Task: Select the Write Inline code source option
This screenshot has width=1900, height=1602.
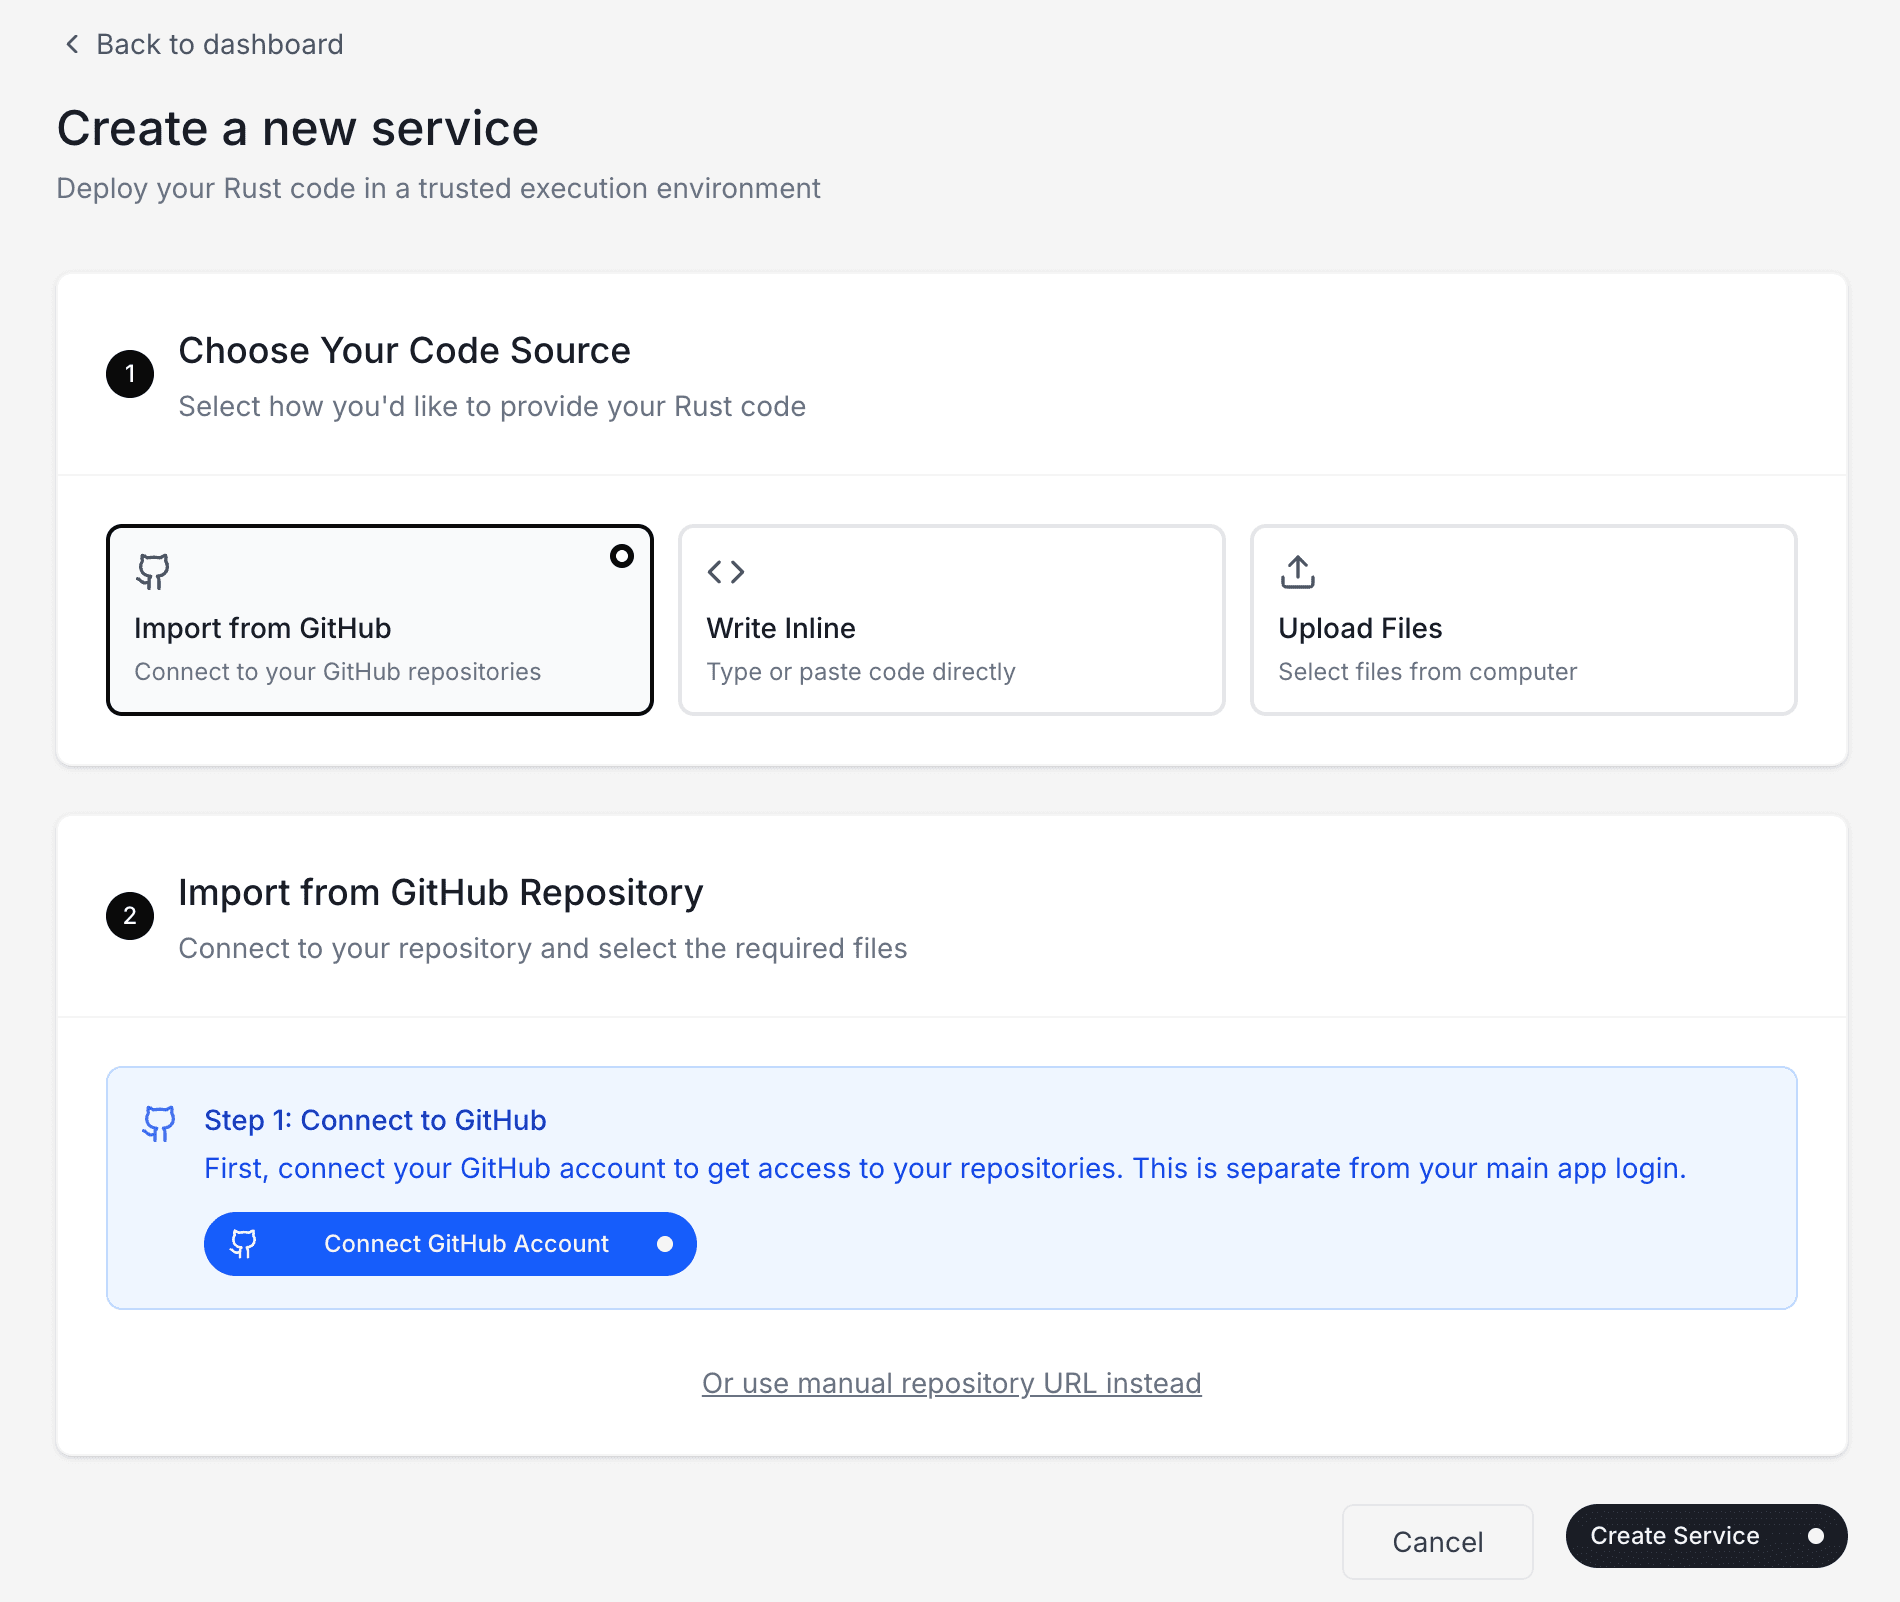Action: point(949,620)
